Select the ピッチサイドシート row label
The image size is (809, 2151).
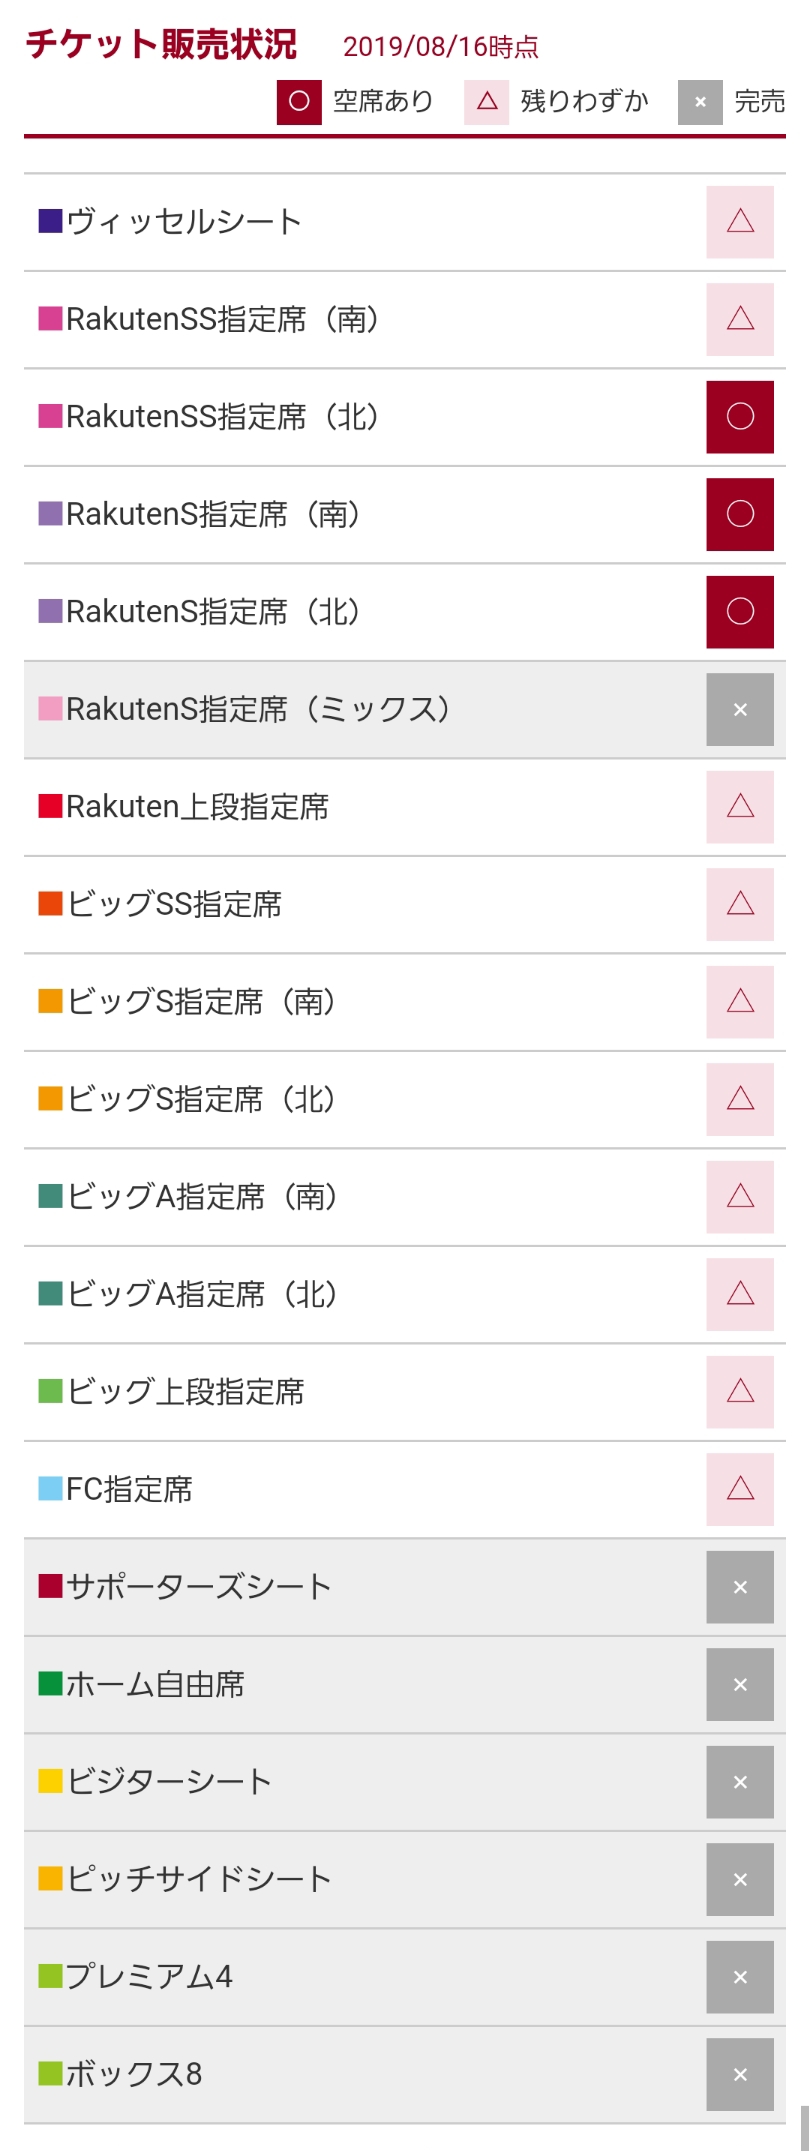(x=198, y=1879)
